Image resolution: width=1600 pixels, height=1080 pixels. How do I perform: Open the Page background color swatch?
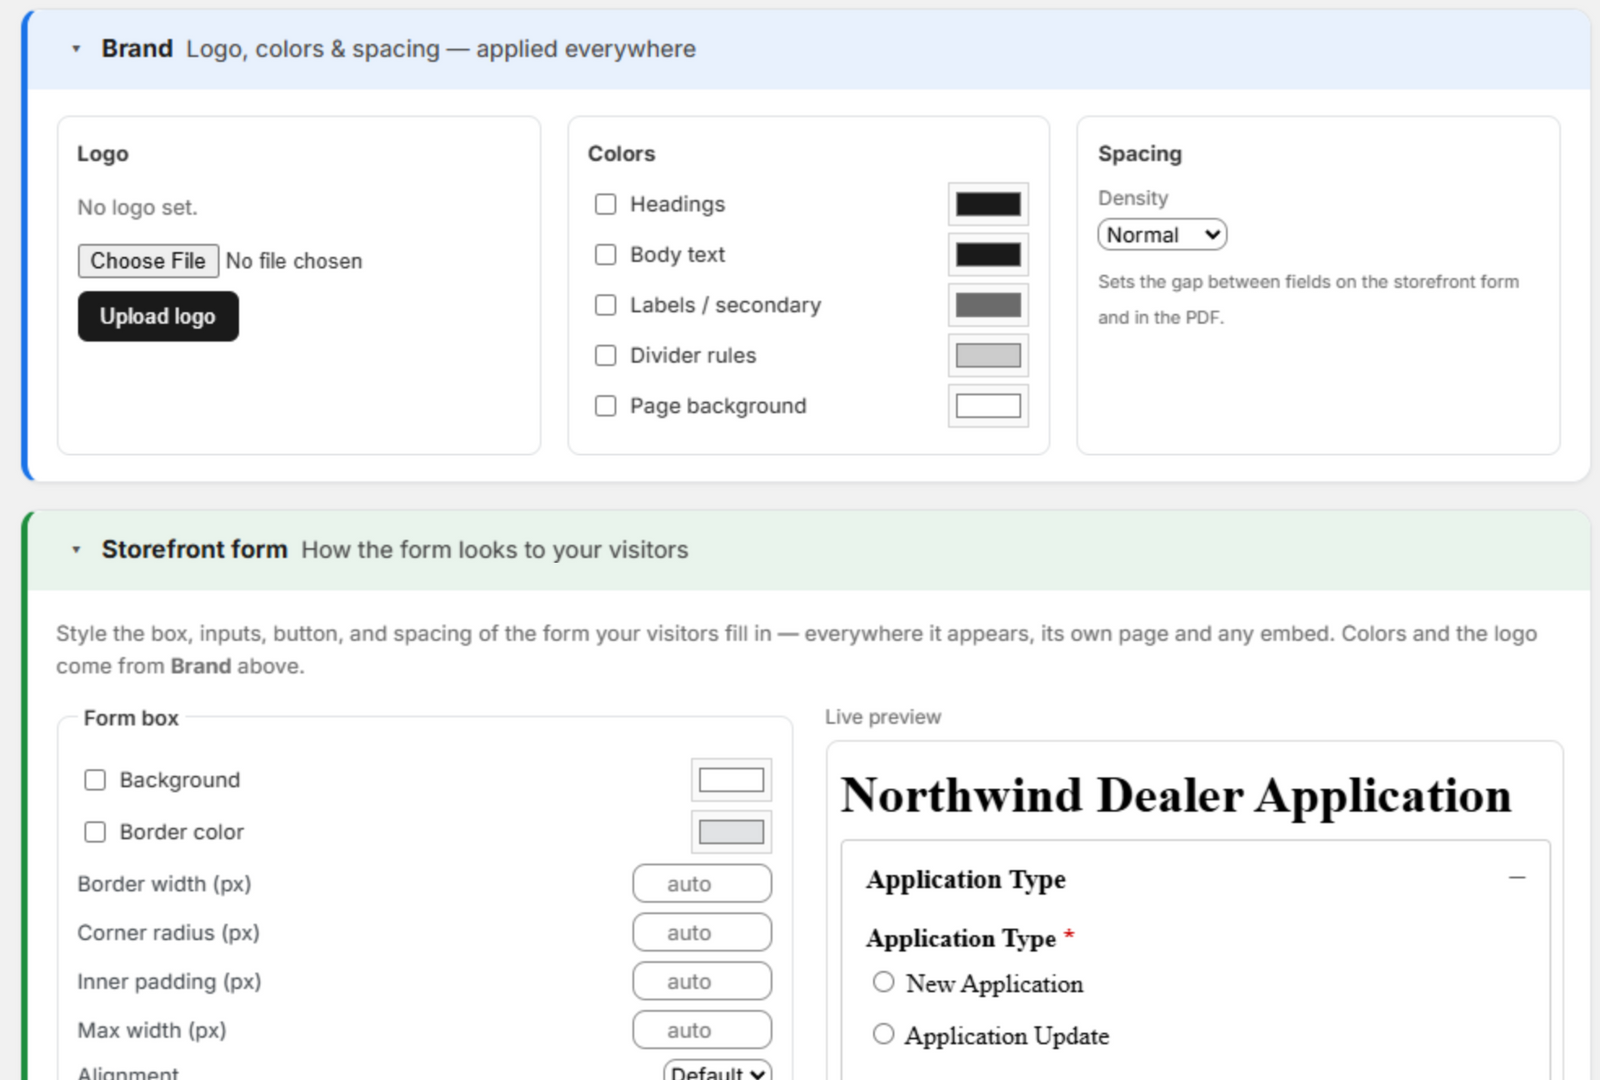click(988, 406)
